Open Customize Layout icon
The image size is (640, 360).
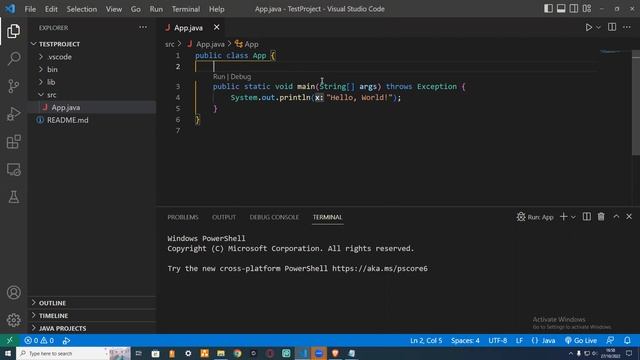pos(587,9)
